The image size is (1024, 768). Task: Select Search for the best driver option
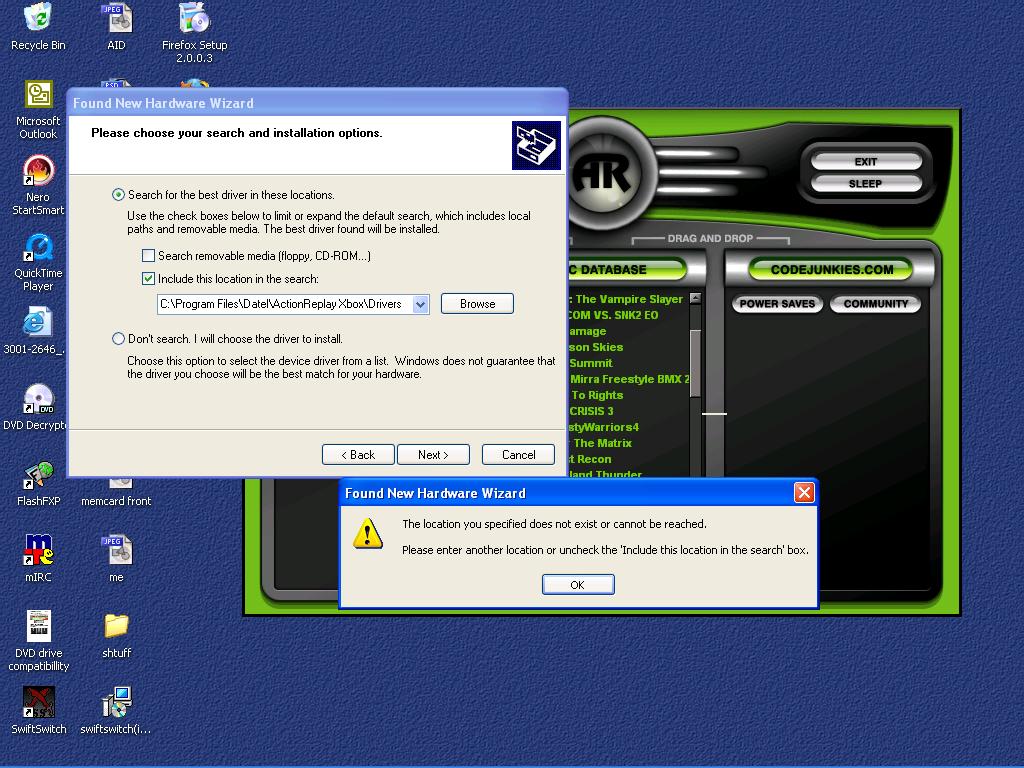point(119,195)
